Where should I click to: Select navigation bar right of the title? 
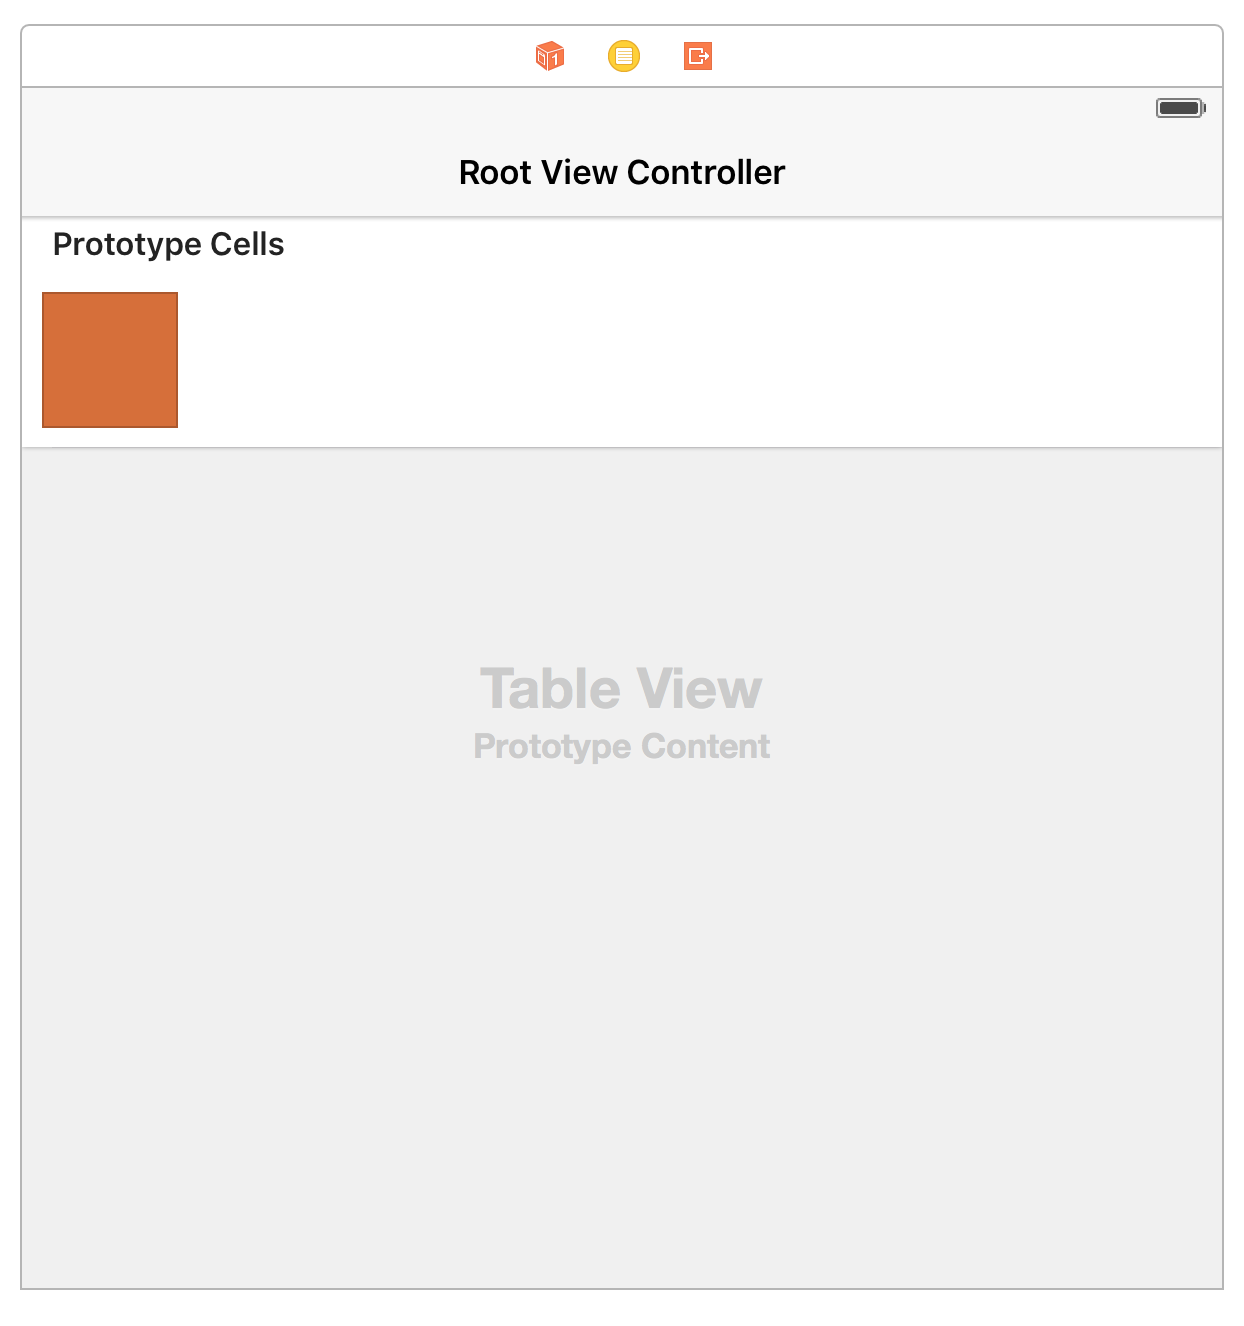click(1000, 173)
